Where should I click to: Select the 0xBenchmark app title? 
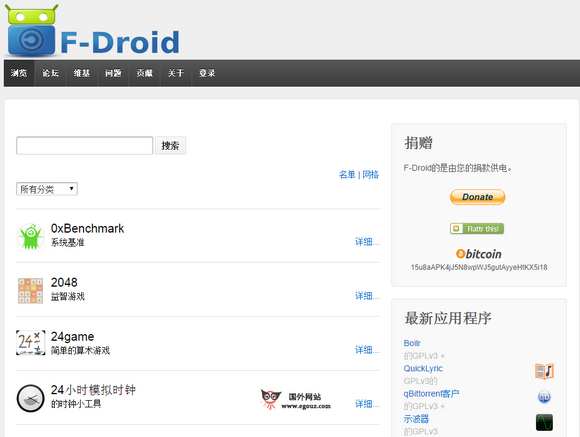pos(87,229)
